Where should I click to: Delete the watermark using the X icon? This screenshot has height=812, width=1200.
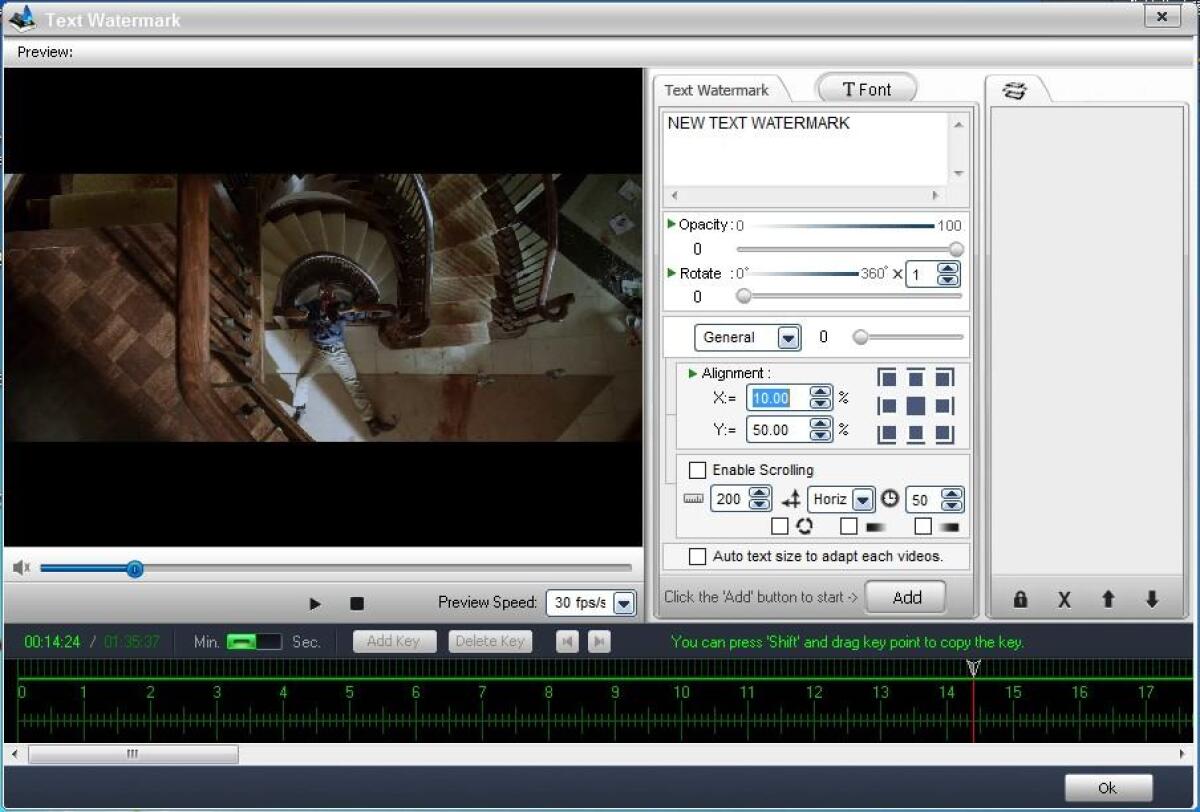(1063, 598)
